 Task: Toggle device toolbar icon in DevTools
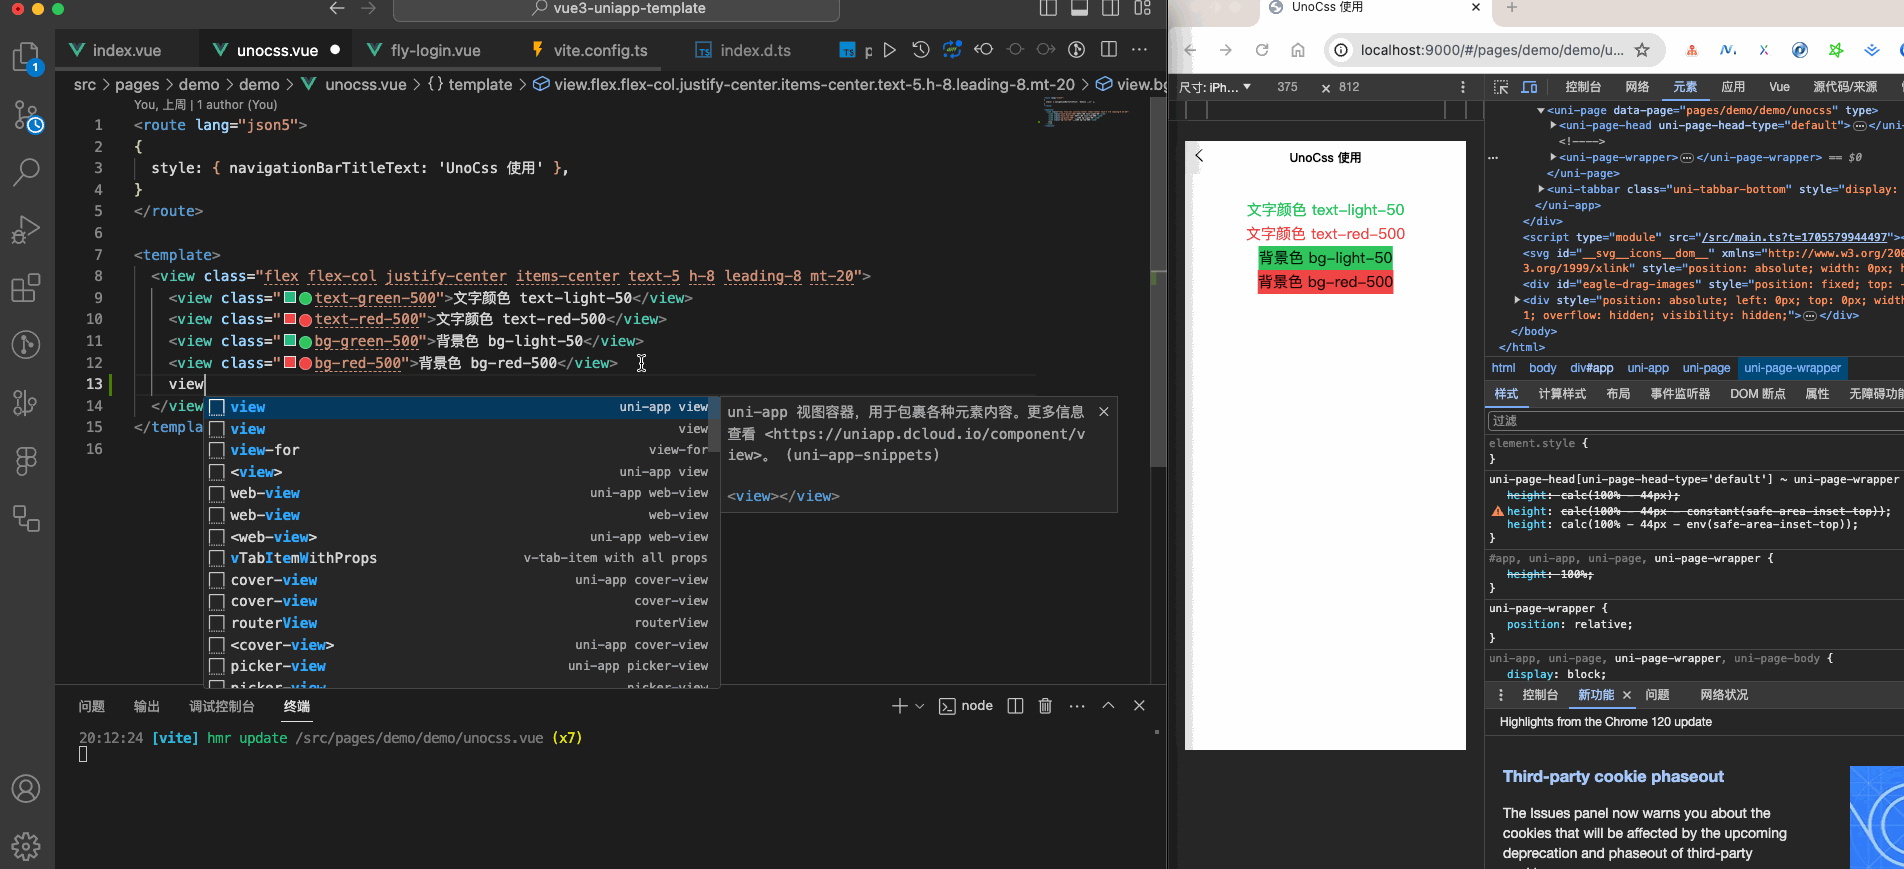1529,87
